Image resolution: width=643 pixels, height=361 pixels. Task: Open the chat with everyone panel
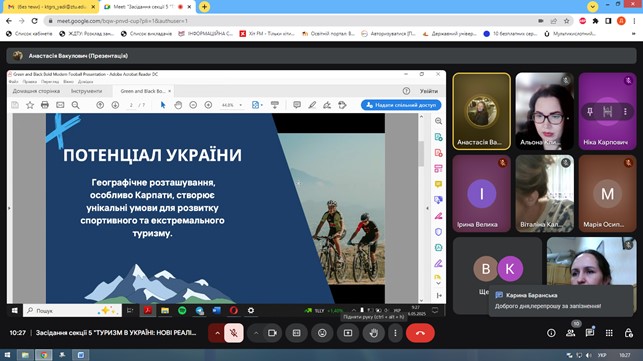click(x=590, y=333)
